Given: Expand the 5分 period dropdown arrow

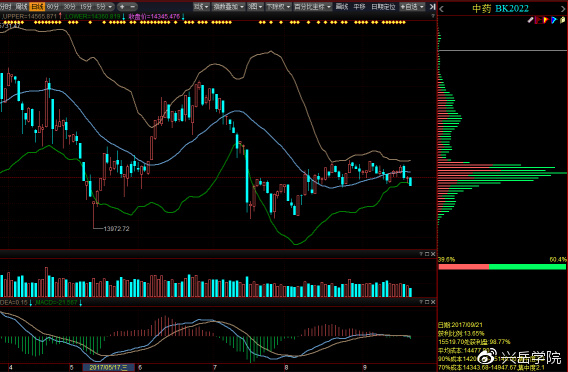Looking at the screenshot, I should (x=110, y=7).
